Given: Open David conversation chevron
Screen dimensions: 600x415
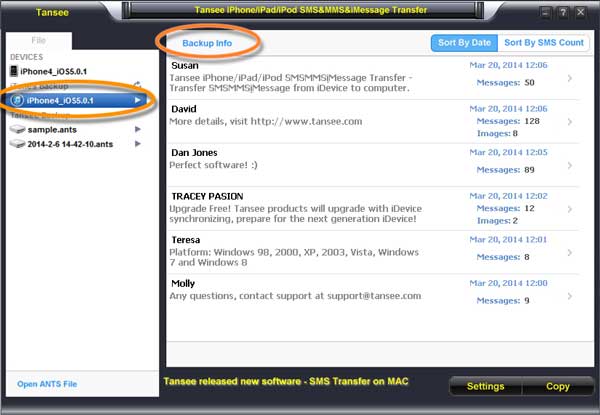Looking at the screenshot, I should tap(570, 122).
